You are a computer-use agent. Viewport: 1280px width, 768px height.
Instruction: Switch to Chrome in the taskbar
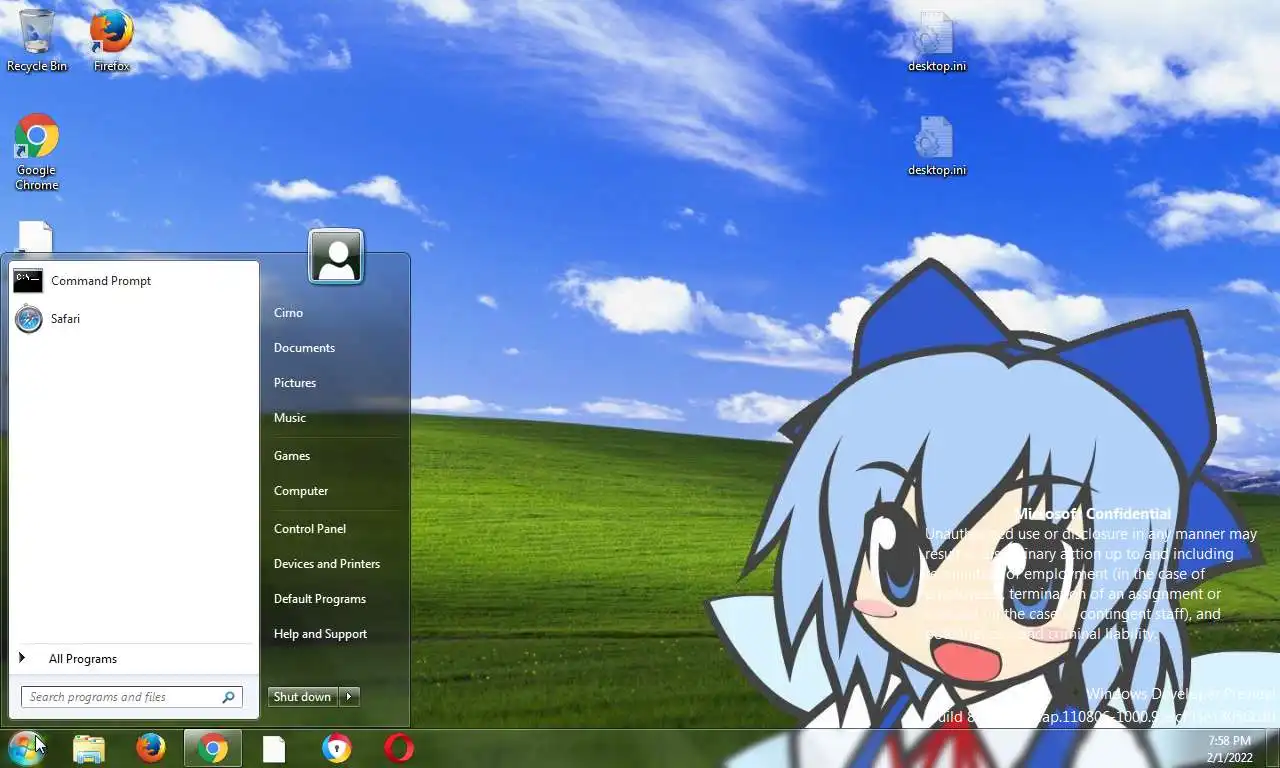(x=212, y=748)
